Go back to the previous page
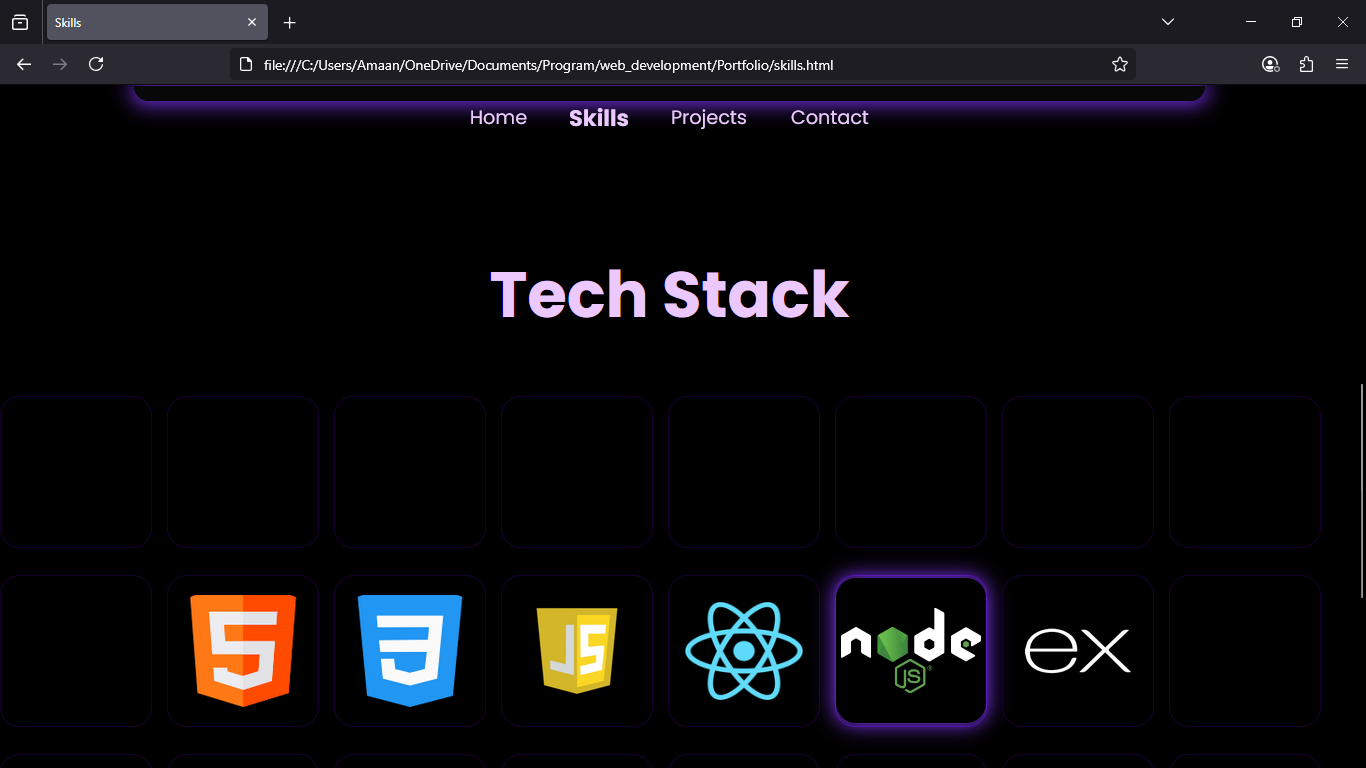The height and width of the screenshot is (768, 1366). (24, 64)
